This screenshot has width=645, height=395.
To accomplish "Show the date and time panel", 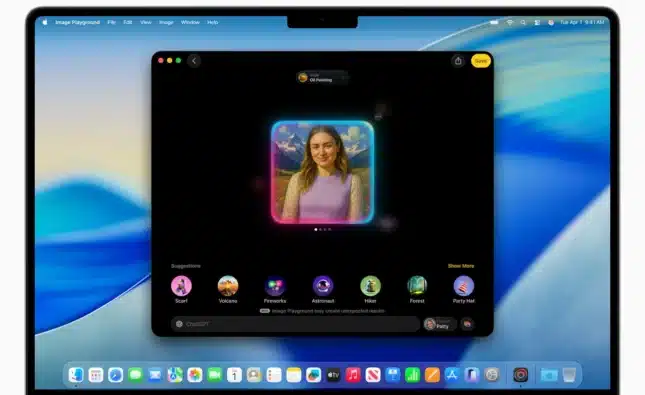I will [582, 22].
